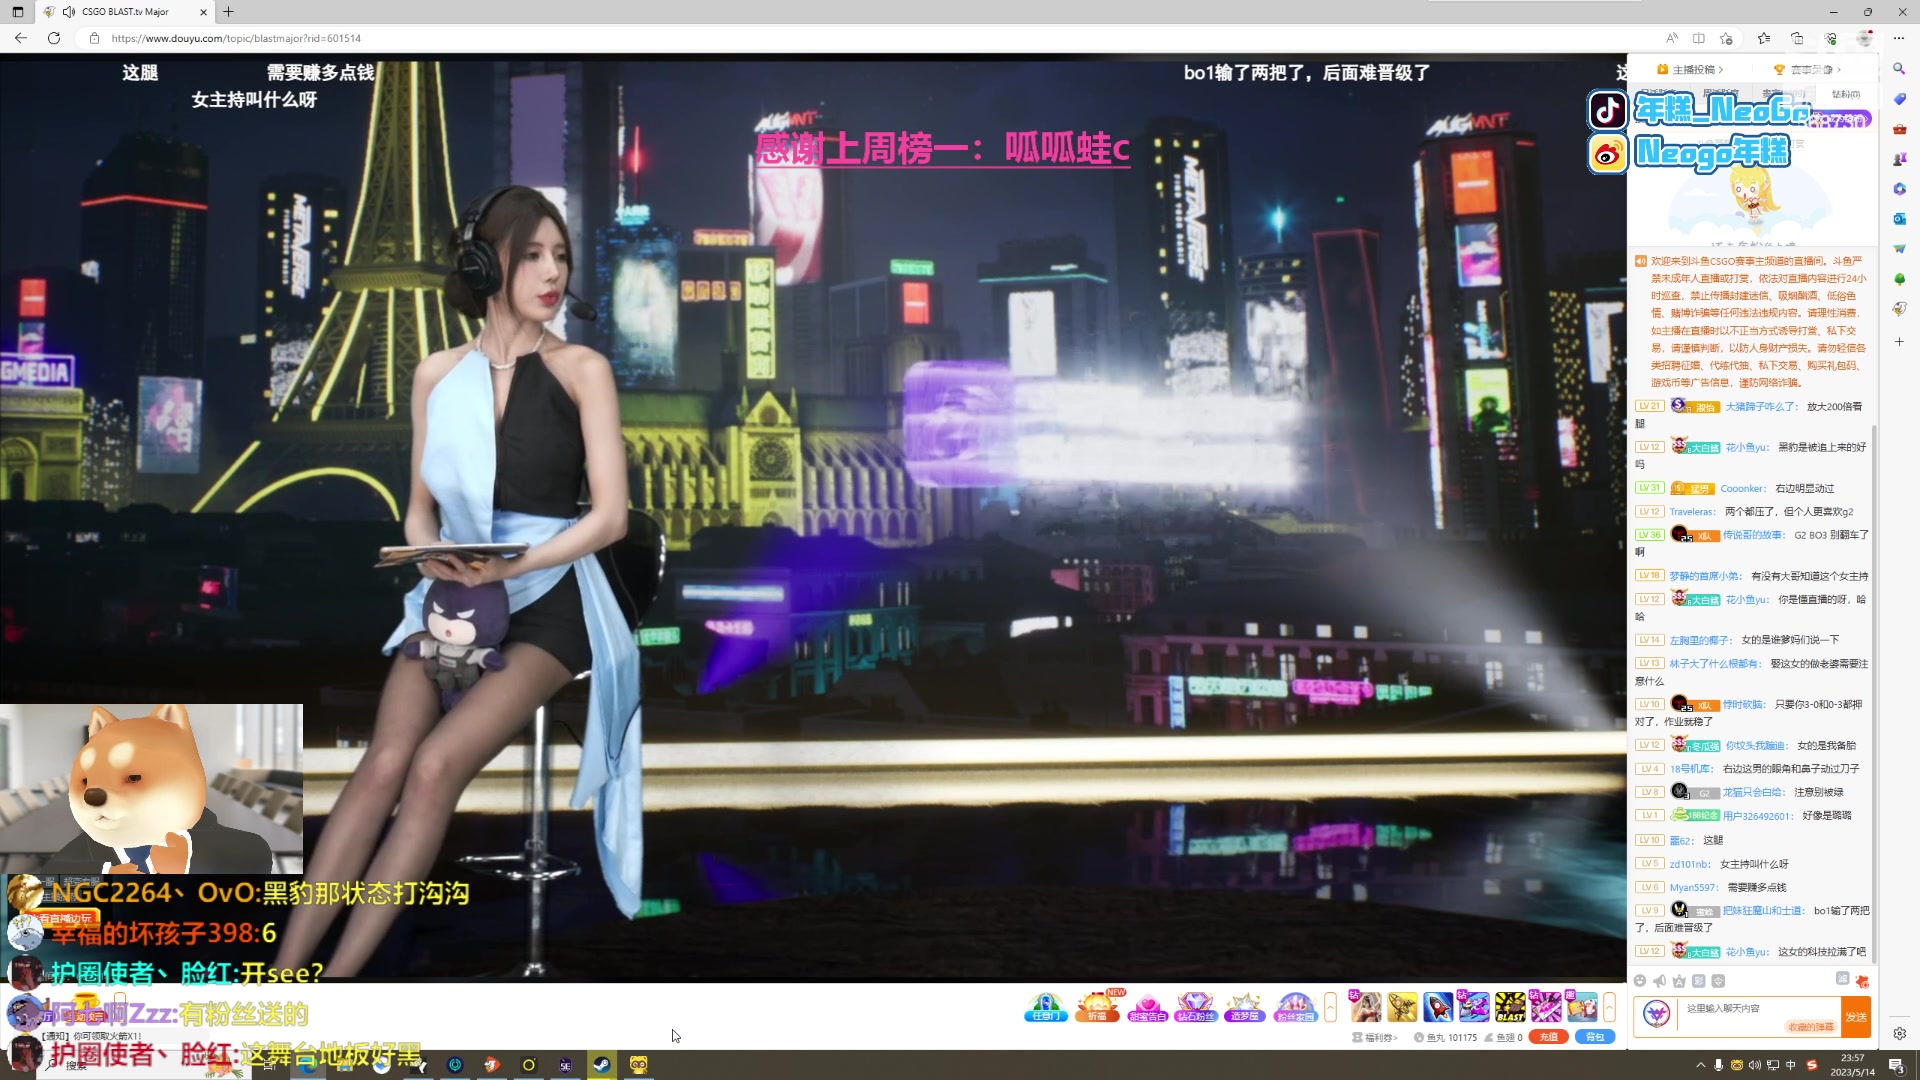Open the Edge sidebar green tree icon
Viewport: 1920px width, 1080px height.
1899,279
